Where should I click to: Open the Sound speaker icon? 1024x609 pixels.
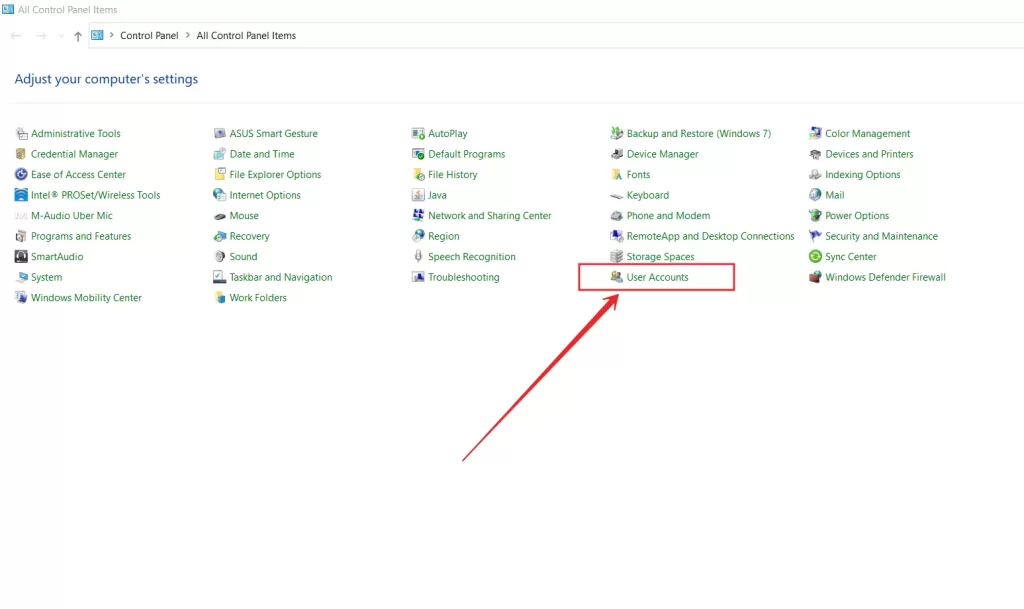219,257
